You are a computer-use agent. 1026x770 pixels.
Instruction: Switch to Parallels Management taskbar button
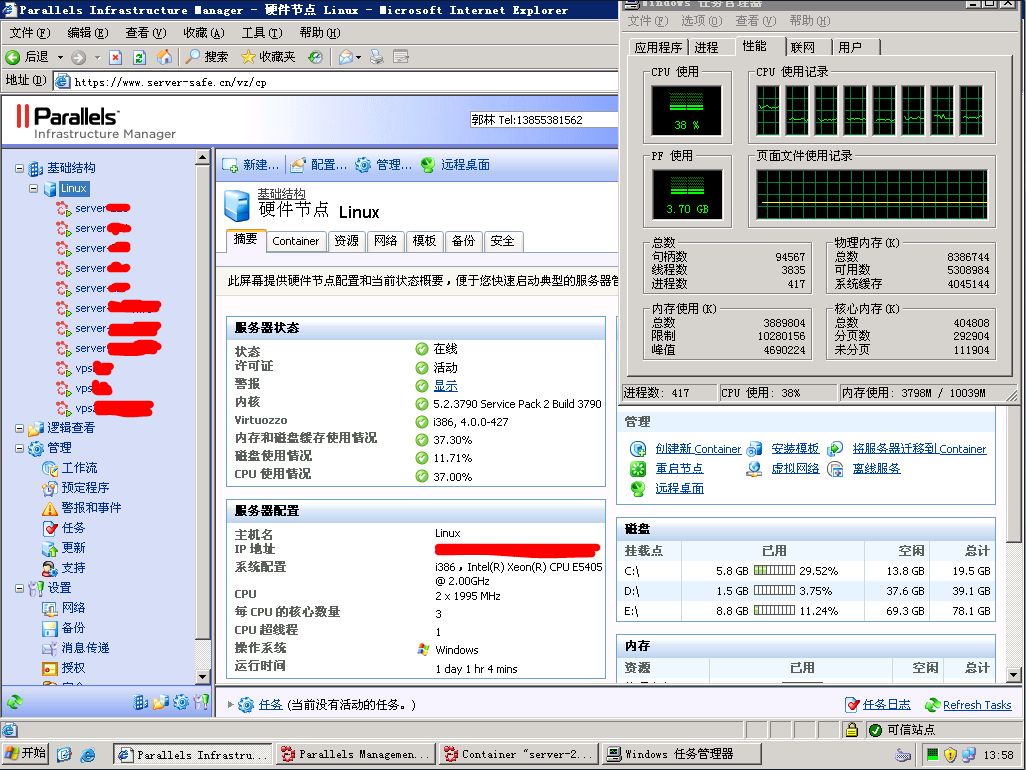click(x=357, y=754)
